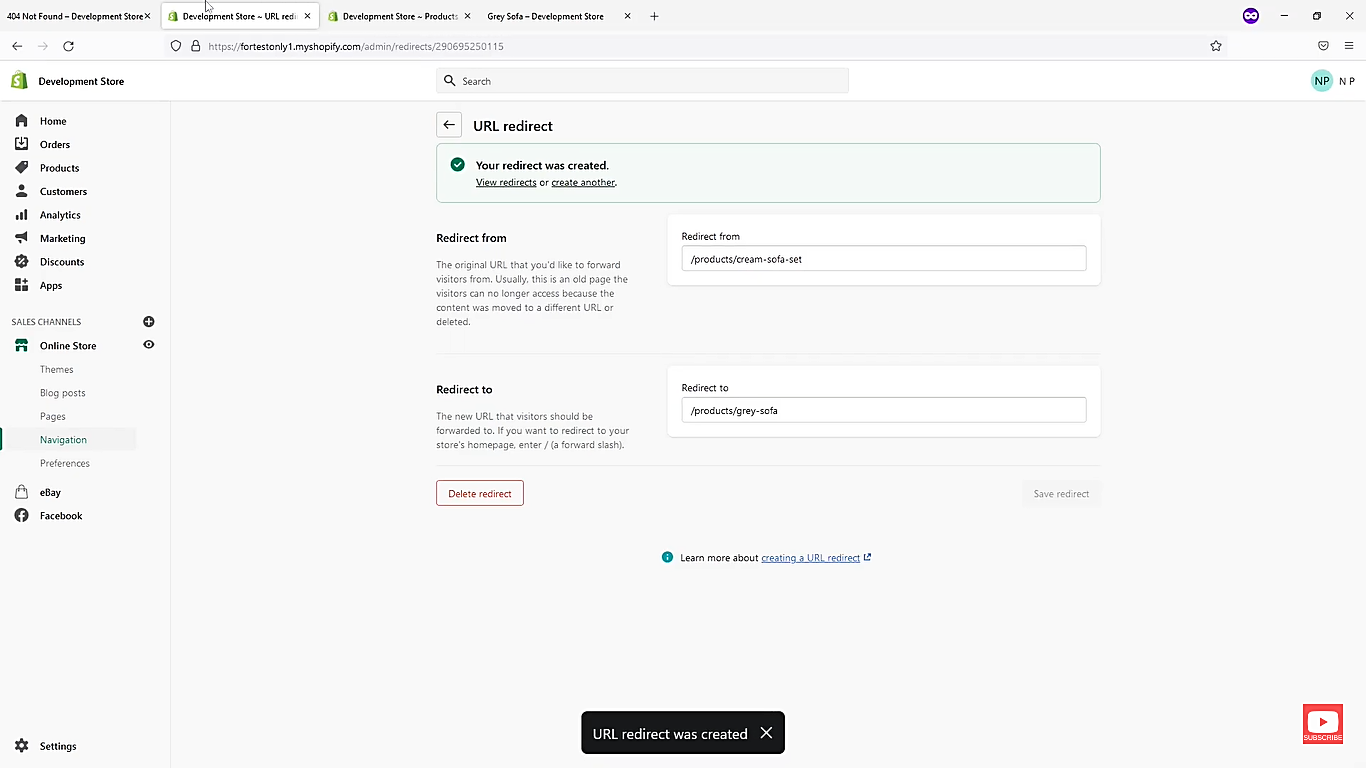This screenshot has width=1366, height=768.
Task: Open Pages subpage
Action: (x=53, y=416)
